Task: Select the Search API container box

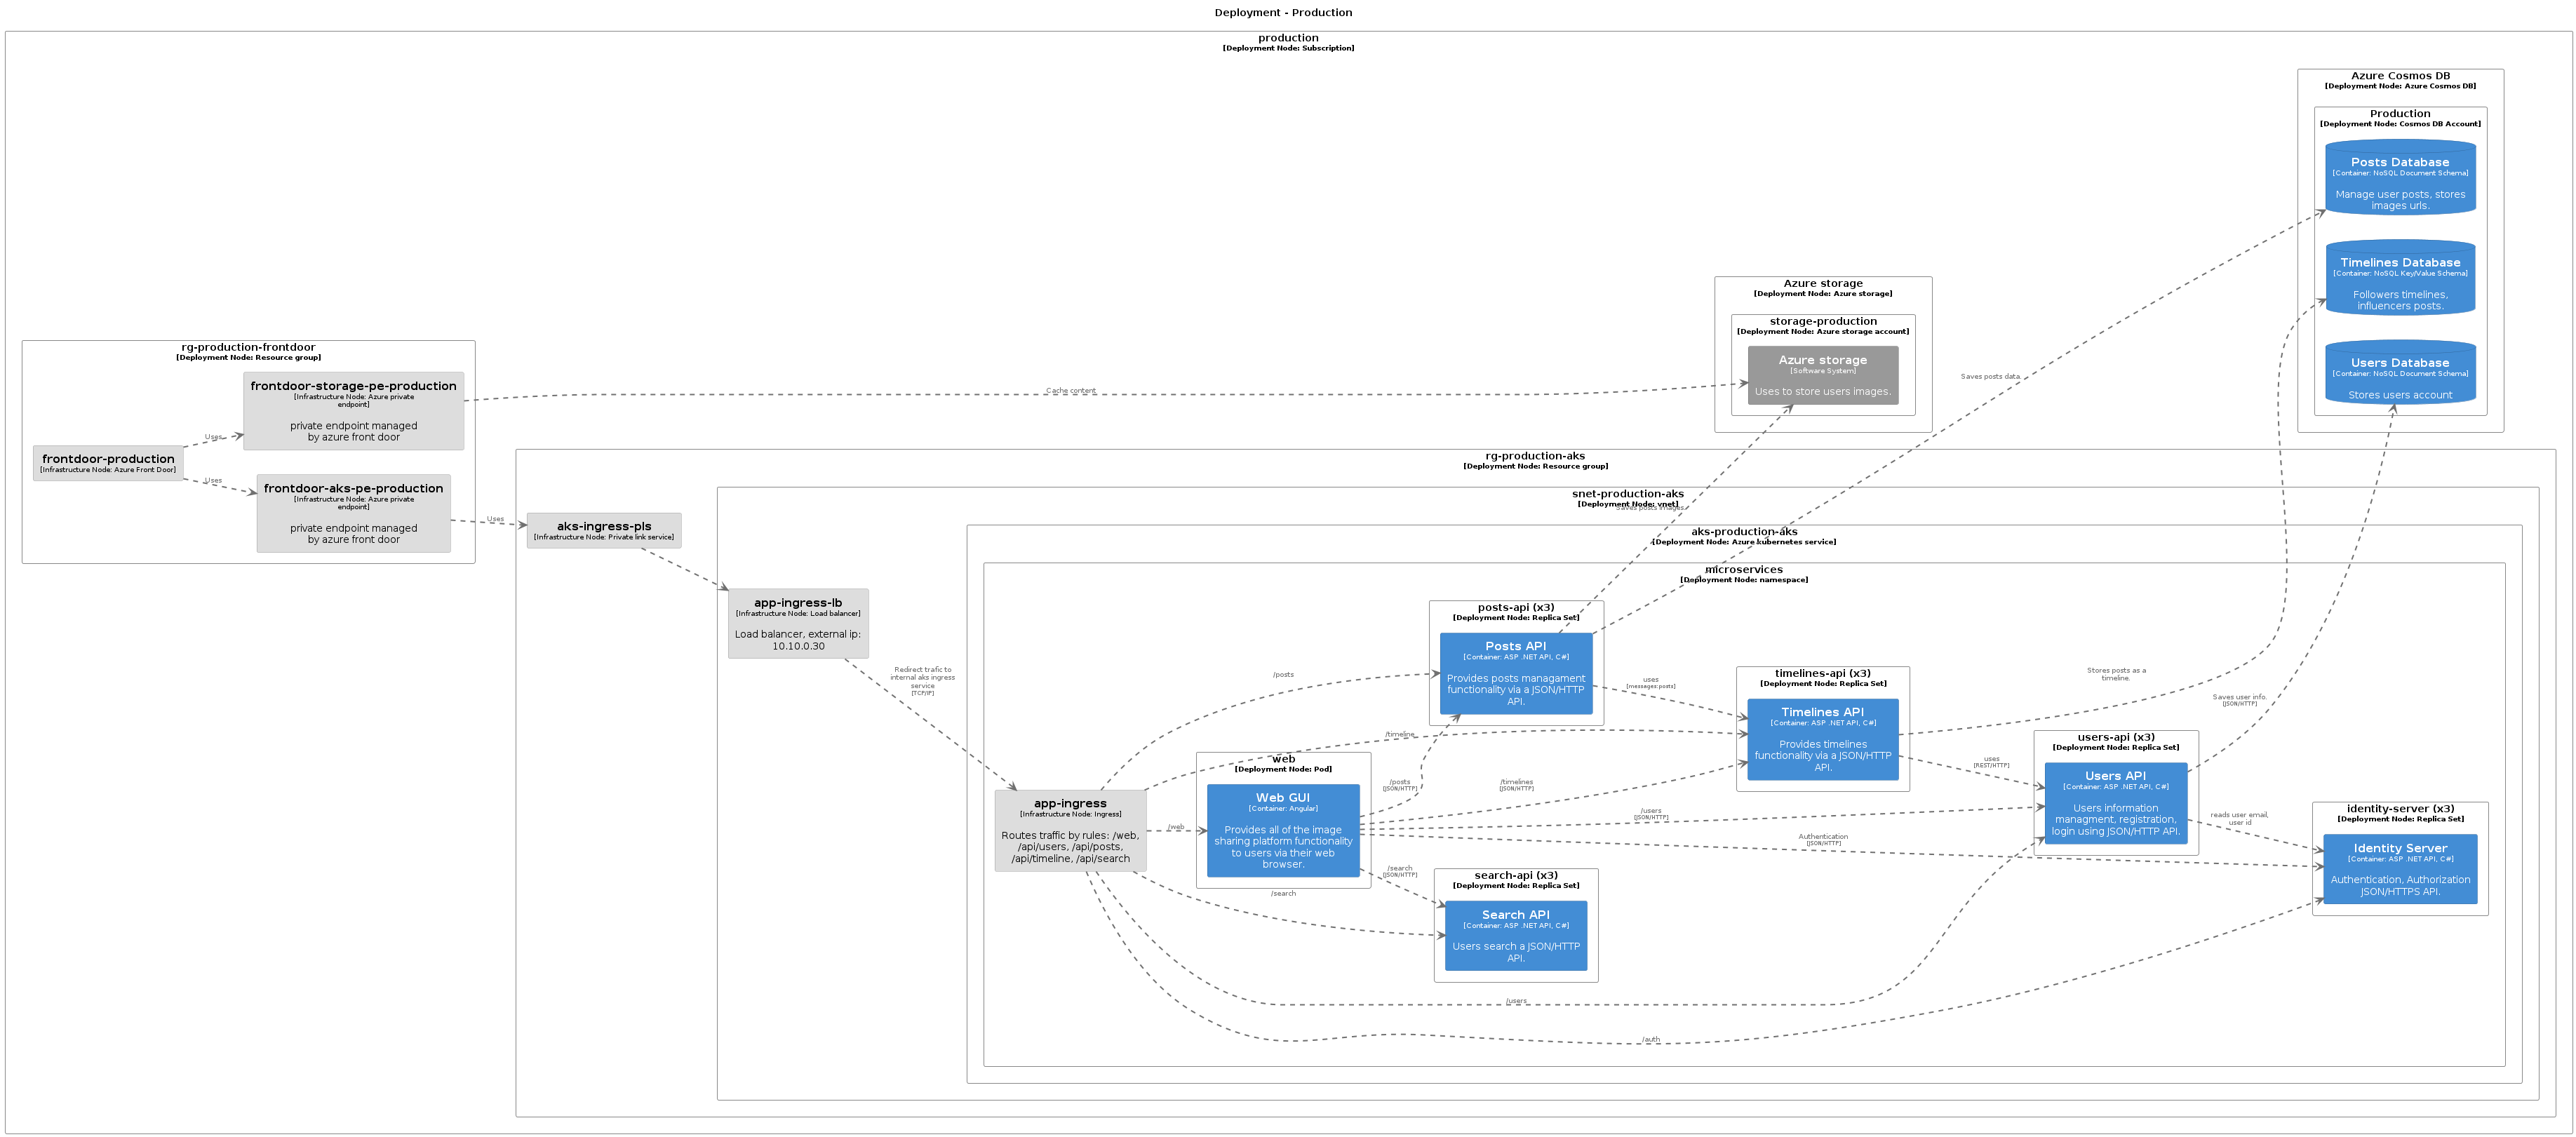Action: click(x=1516, y=935)
